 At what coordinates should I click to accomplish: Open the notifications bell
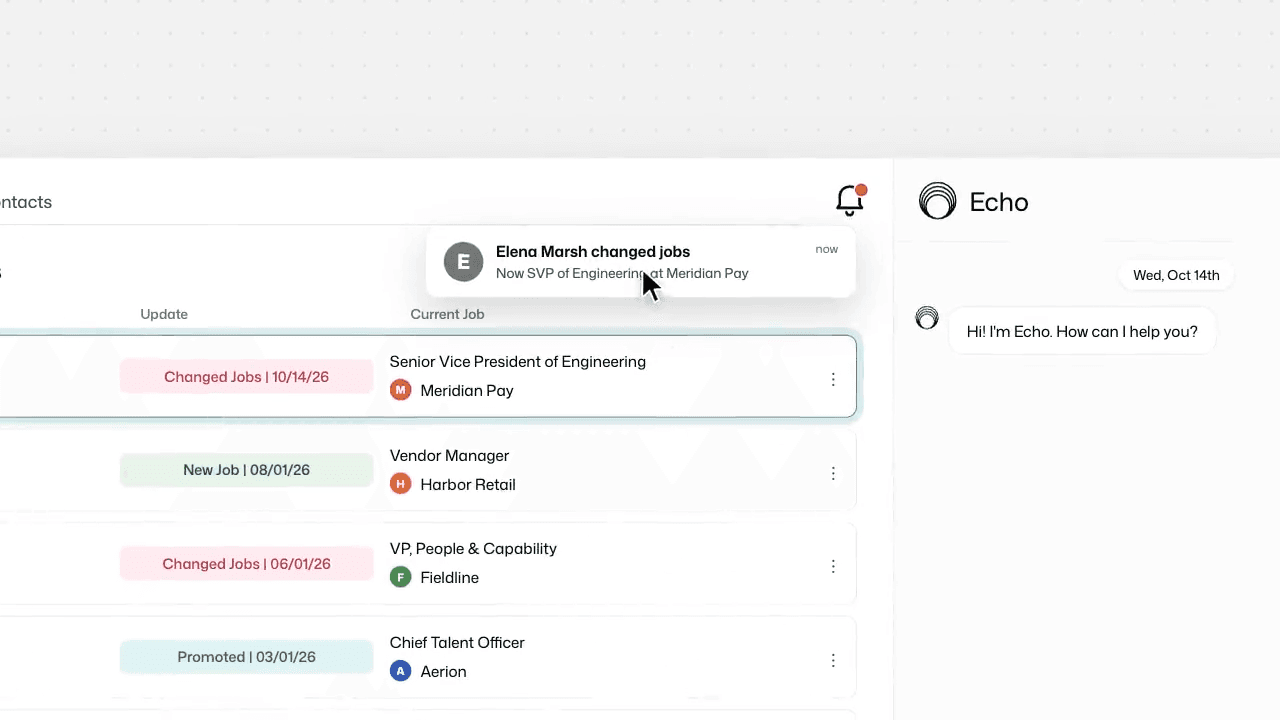pyautogui.click(x=850, y=200)
